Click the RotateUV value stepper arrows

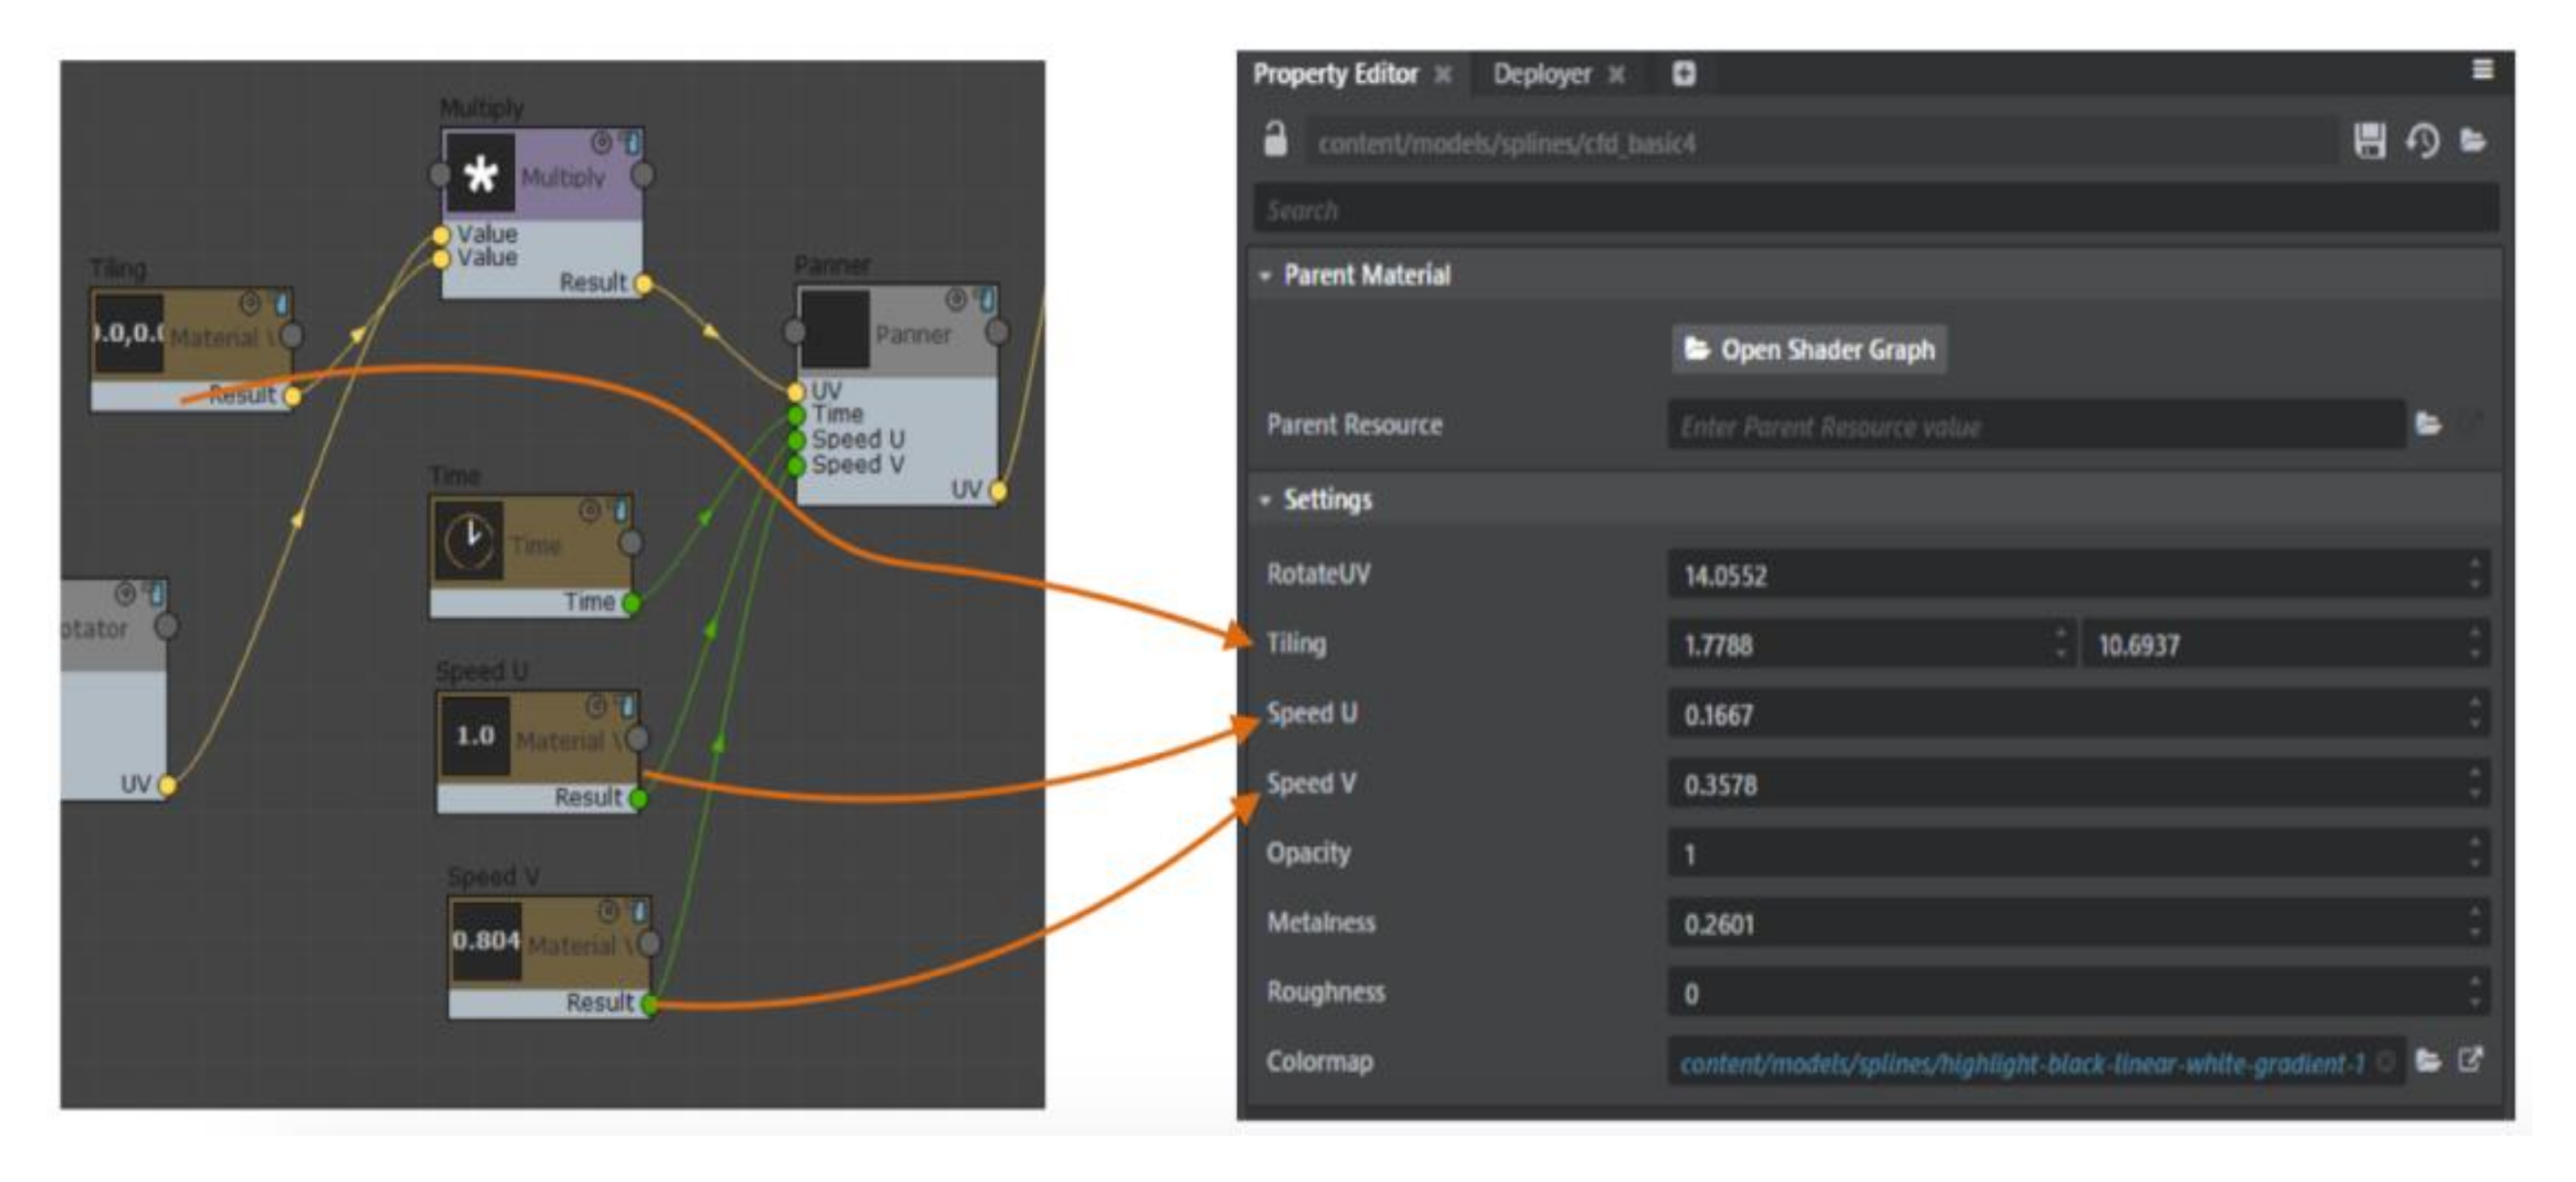[x=2475, y=574]
